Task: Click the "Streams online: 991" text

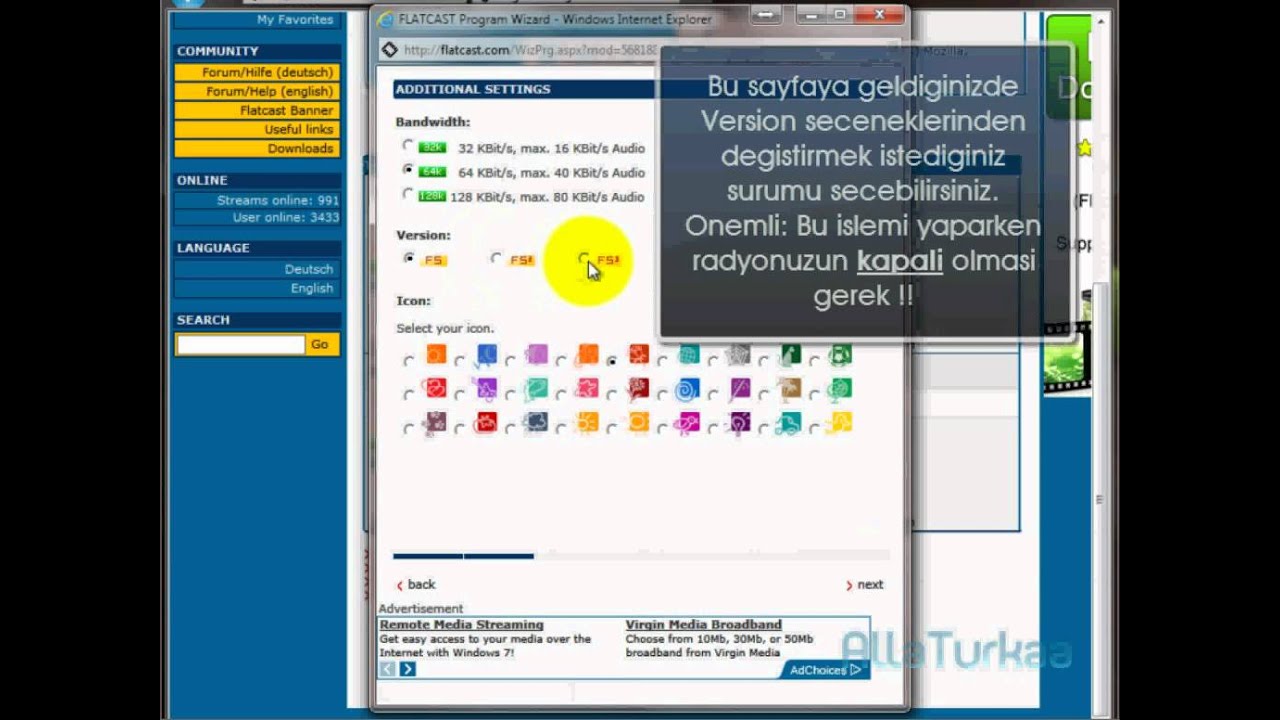Action: [278, 201]
